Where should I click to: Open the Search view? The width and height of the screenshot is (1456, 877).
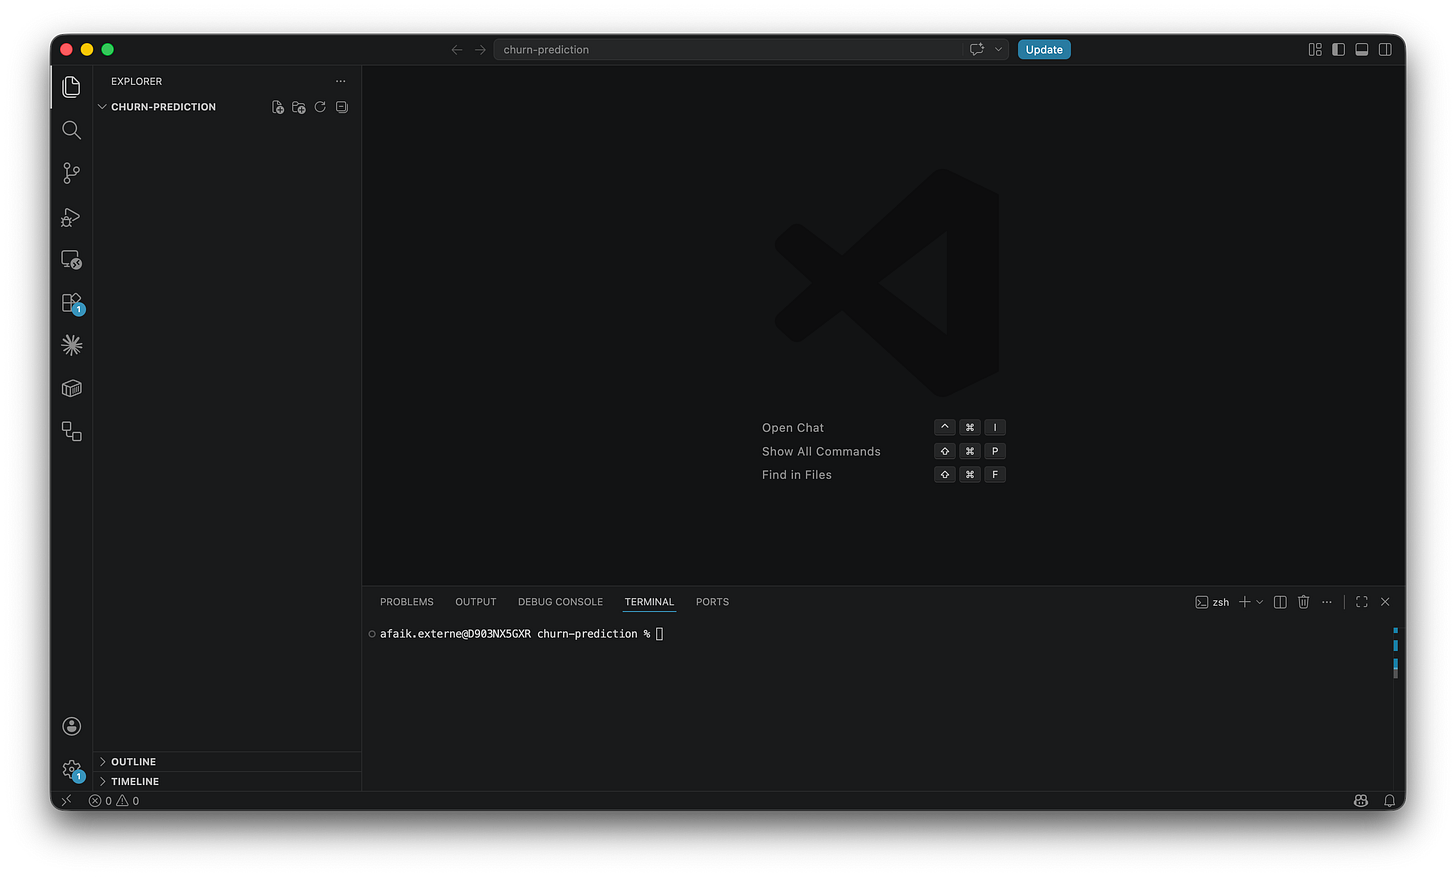point(71,129)
